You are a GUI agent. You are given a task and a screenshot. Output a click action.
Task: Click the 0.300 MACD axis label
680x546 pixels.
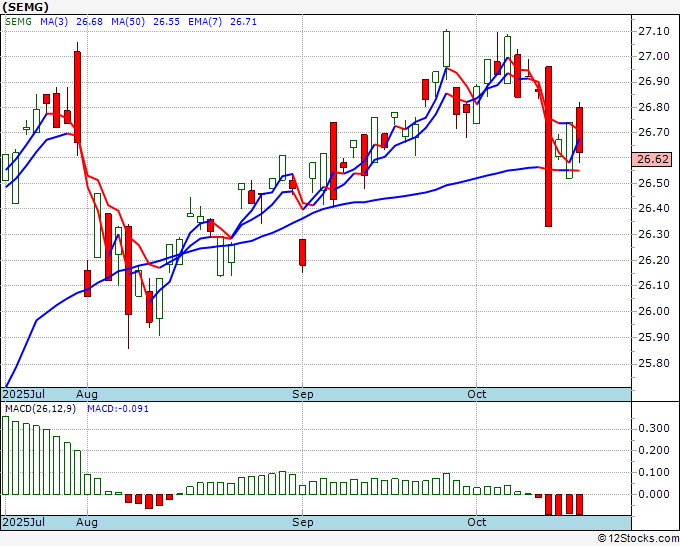654,428
